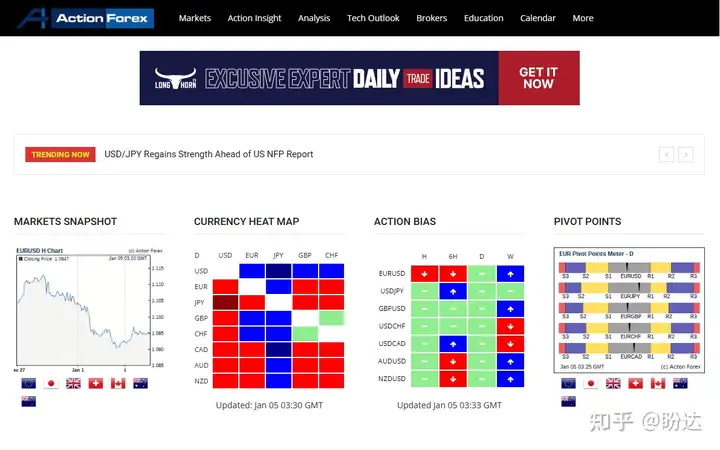This screenshot has width=720, height=450.
Task: Show previous trending headline with left arrow
Action: [667, 155]
